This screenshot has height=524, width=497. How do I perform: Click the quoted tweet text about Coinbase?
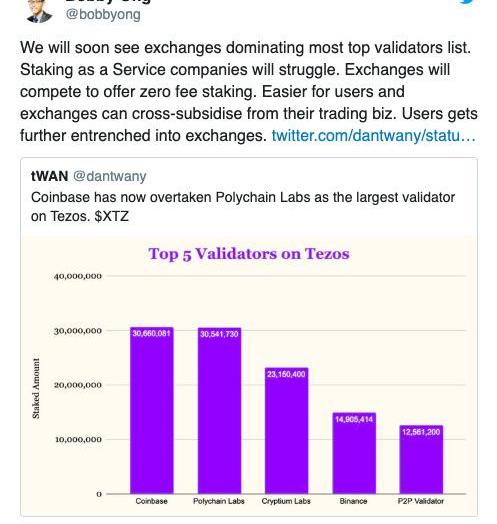coord(243,207)
